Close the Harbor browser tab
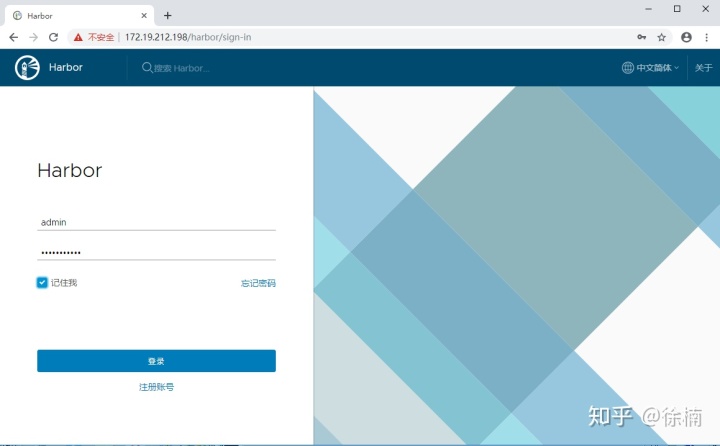Viewport: 720px width, 446px height. (x=144, y=16)
